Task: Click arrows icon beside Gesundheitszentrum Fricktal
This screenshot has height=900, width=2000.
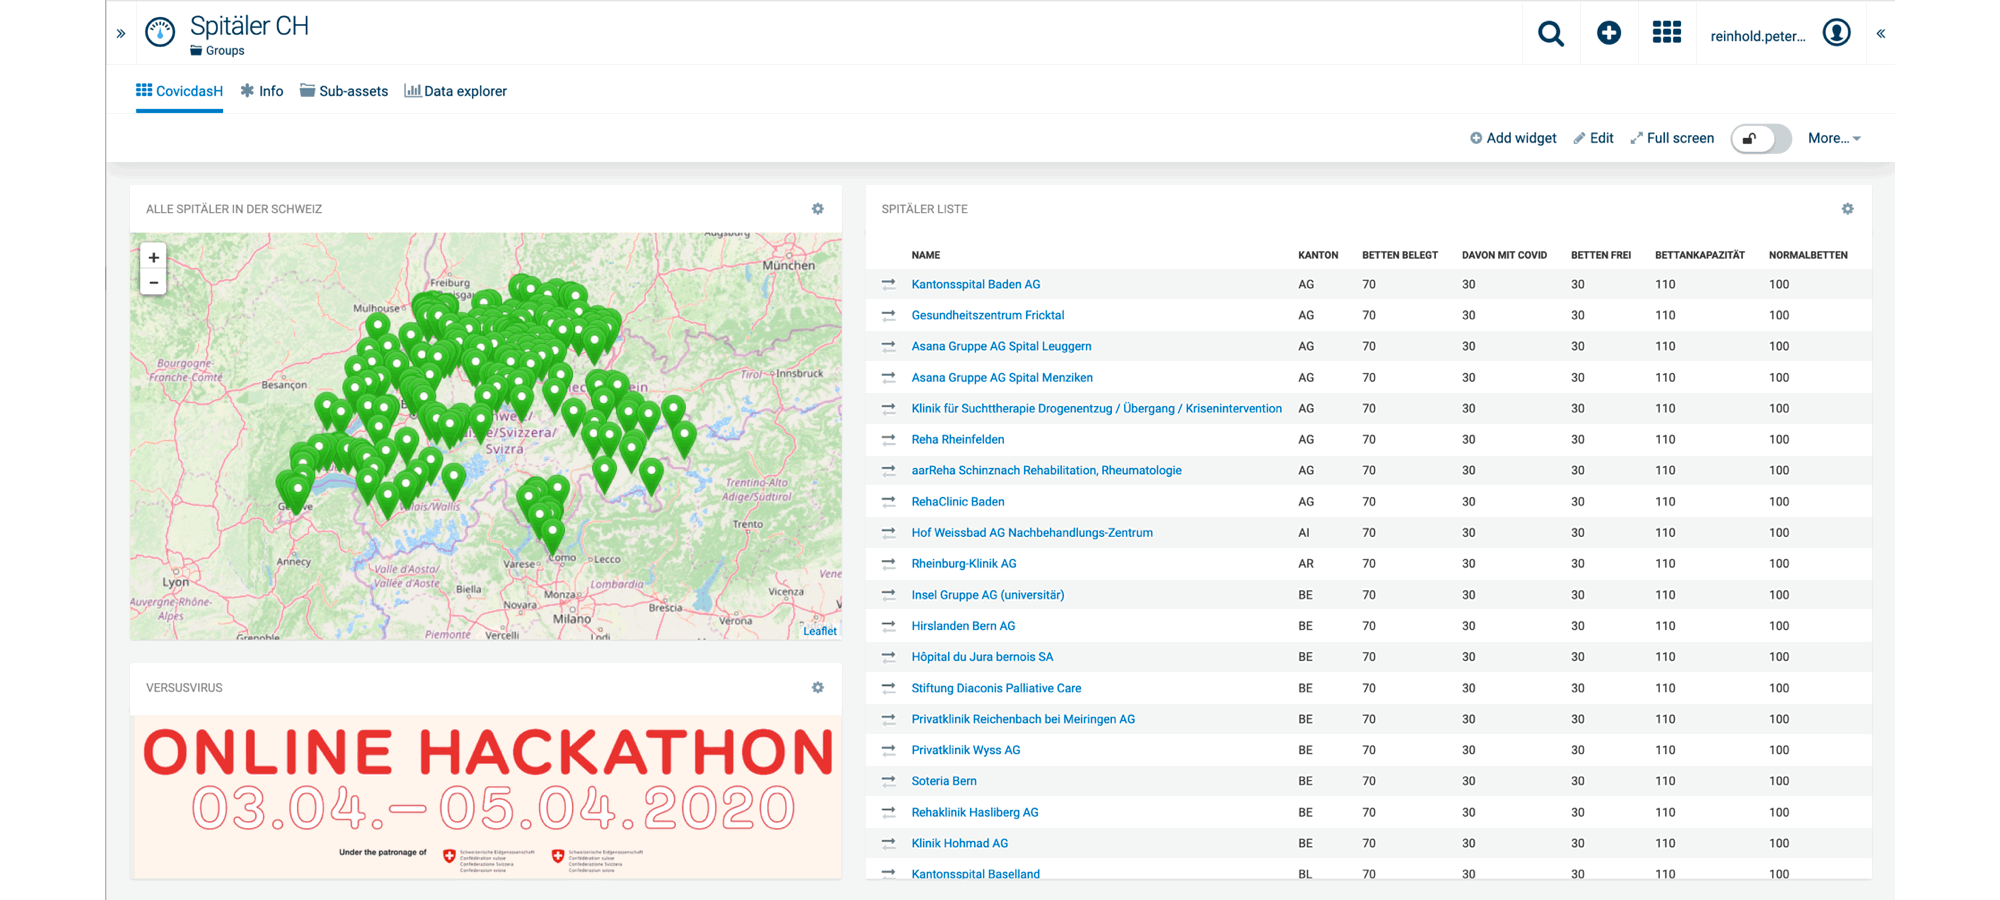Action: pyautogui.click(x=889, y=316)
